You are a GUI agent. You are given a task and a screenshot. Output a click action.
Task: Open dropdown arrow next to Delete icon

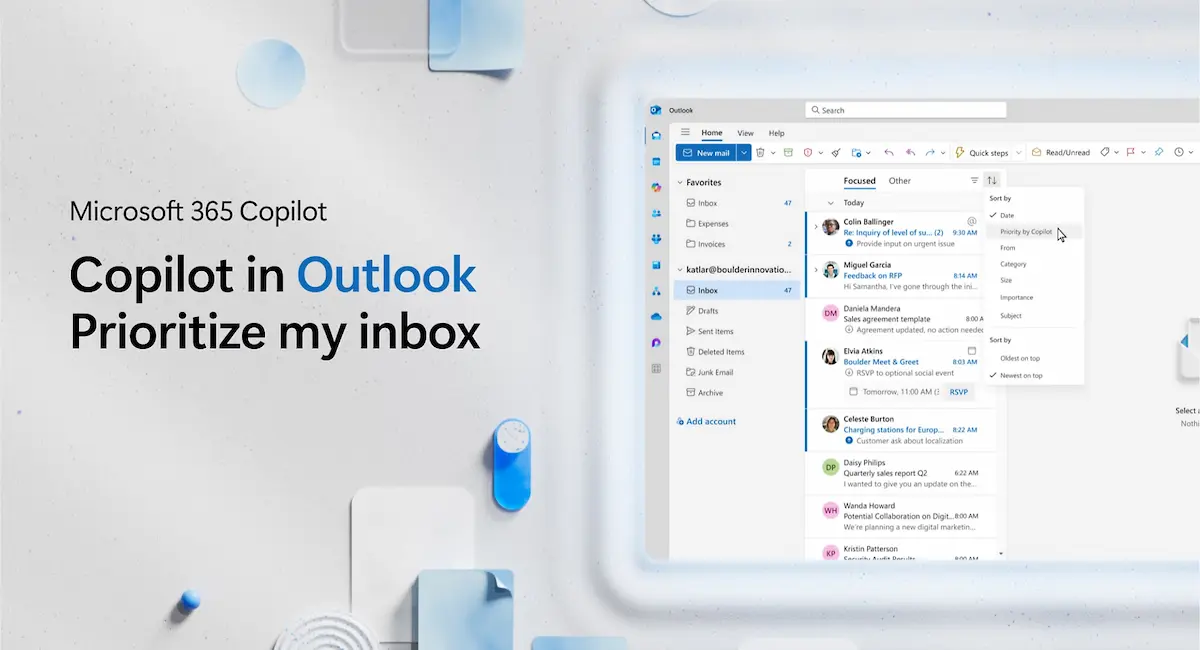tap(773, 153)
